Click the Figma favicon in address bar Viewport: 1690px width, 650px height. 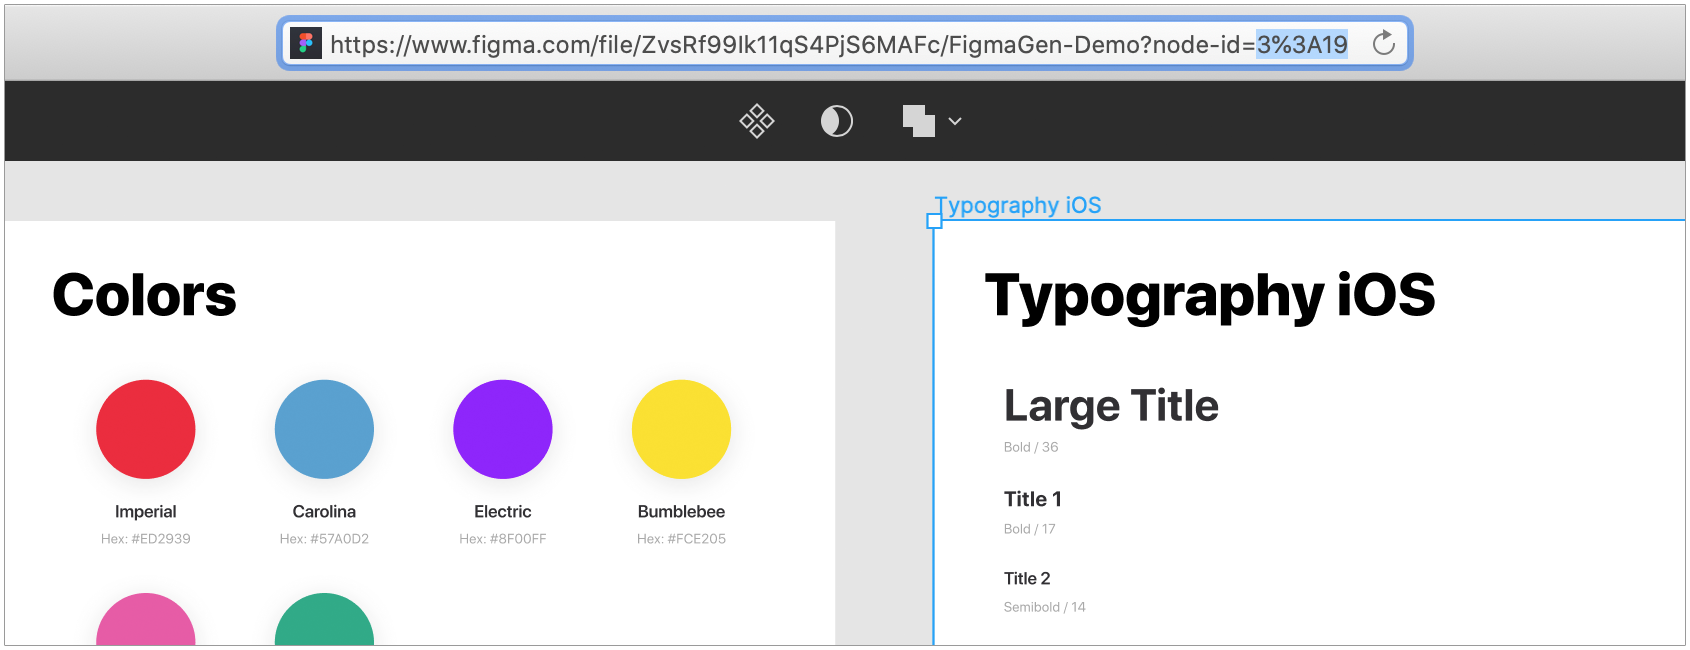tap(306, 44)
